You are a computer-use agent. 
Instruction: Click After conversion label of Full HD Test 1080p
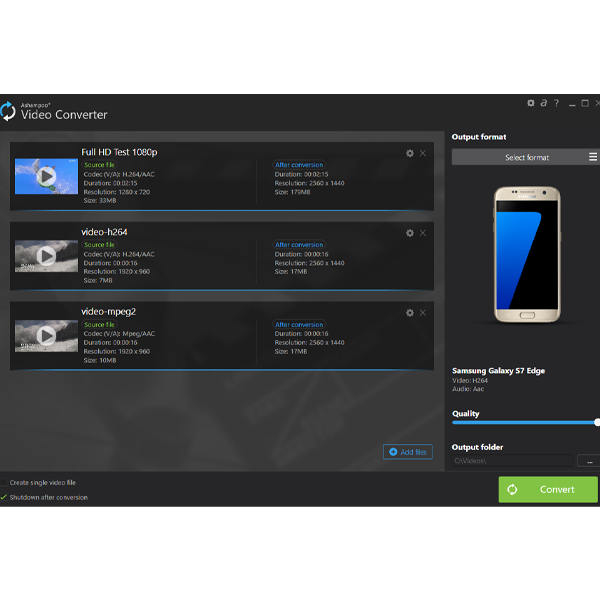coord(299,165)
